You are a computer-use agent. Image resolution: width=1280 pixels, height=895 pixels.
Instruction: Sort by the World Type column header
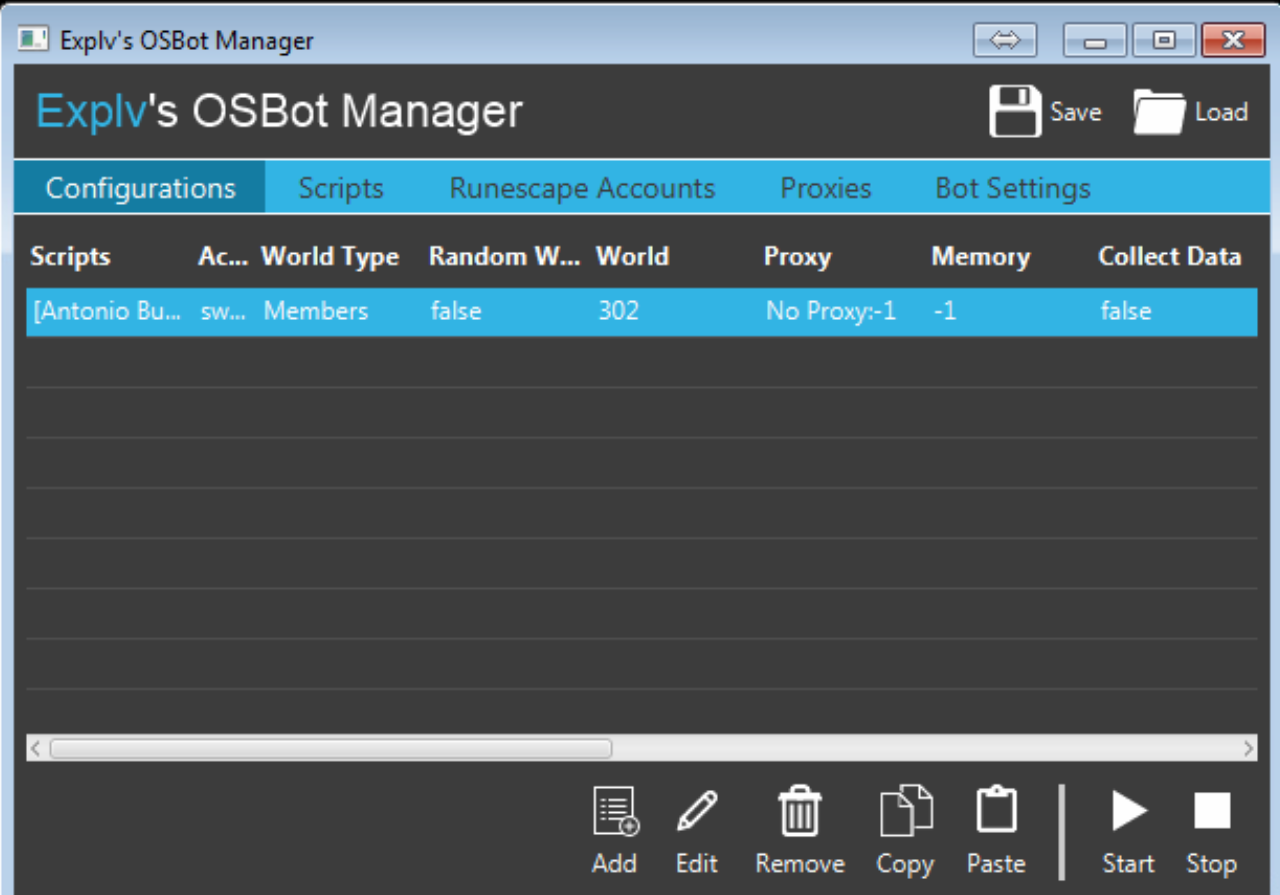[330, 257]
